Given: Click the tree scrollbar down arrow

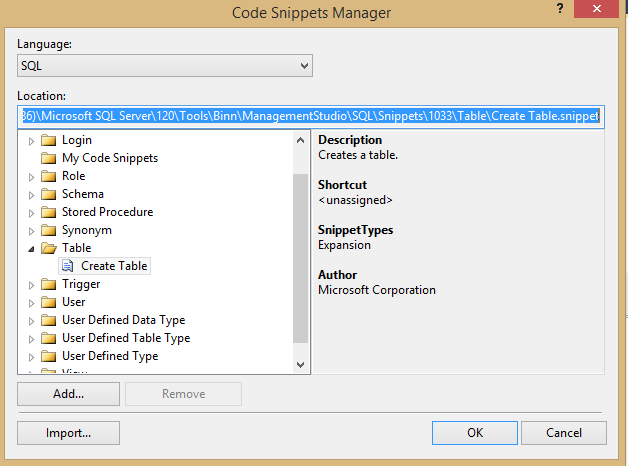Looking at the screenshot, I should (300, 365).
